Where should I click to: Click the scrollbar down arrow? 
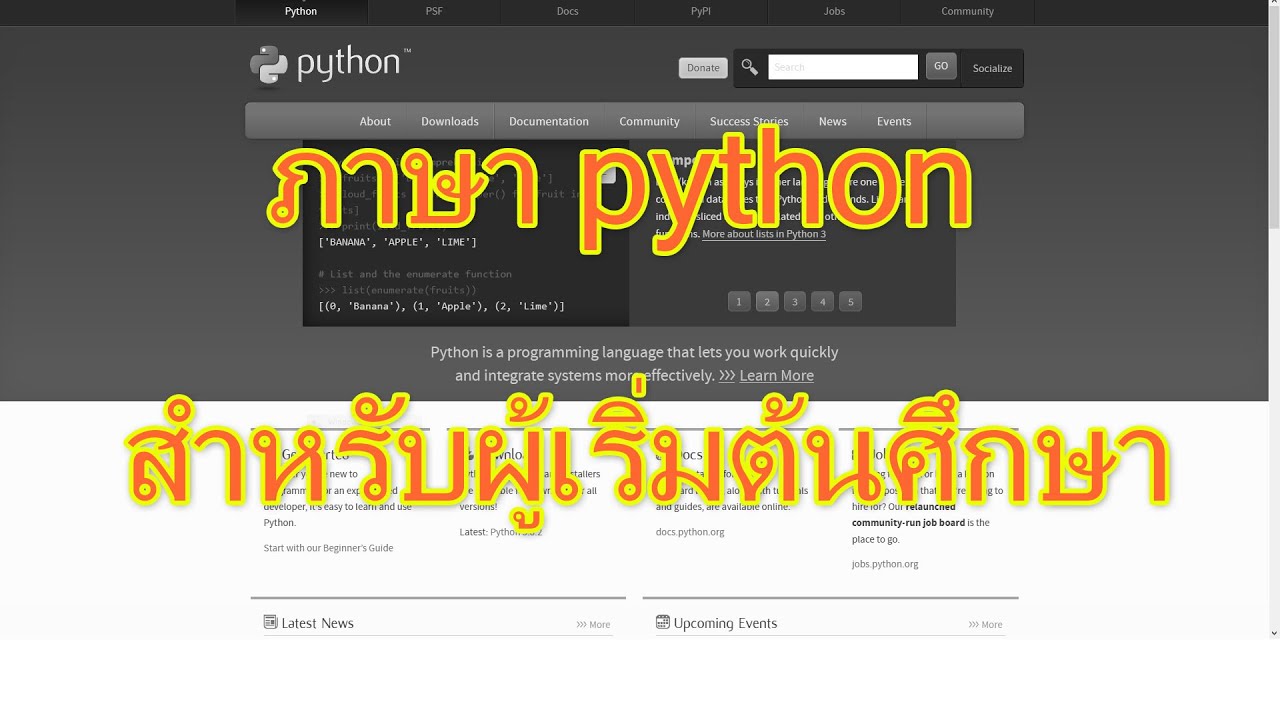click(1273, 632)
